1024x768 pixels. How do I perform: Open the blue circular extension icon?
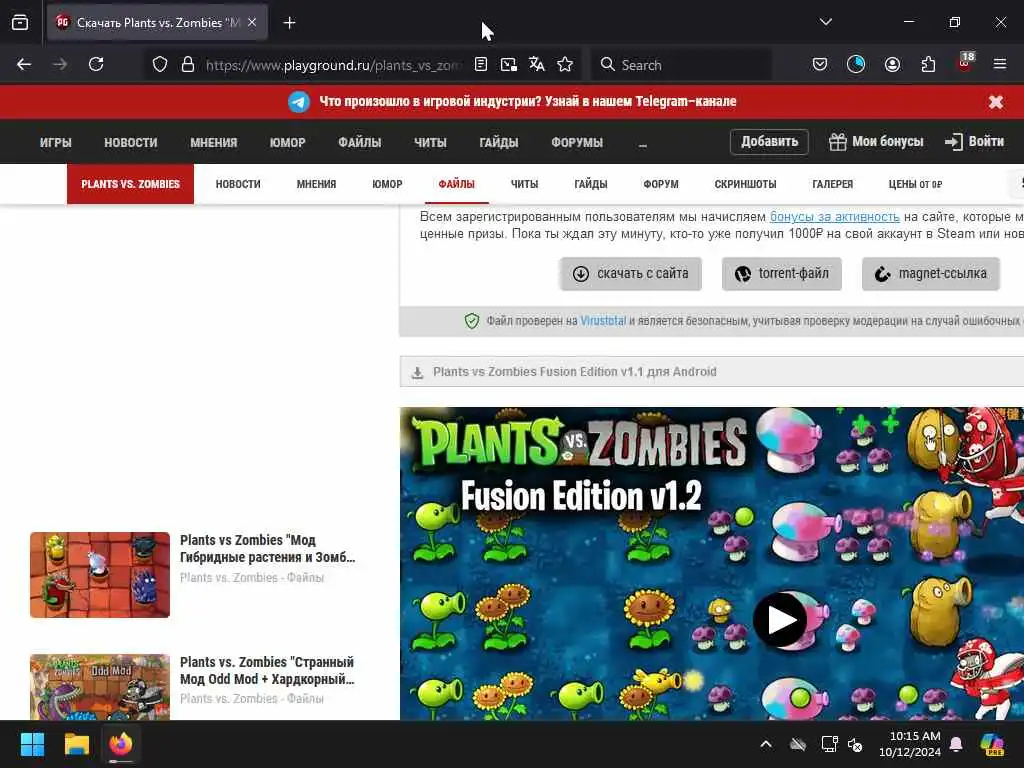(856, 65)
